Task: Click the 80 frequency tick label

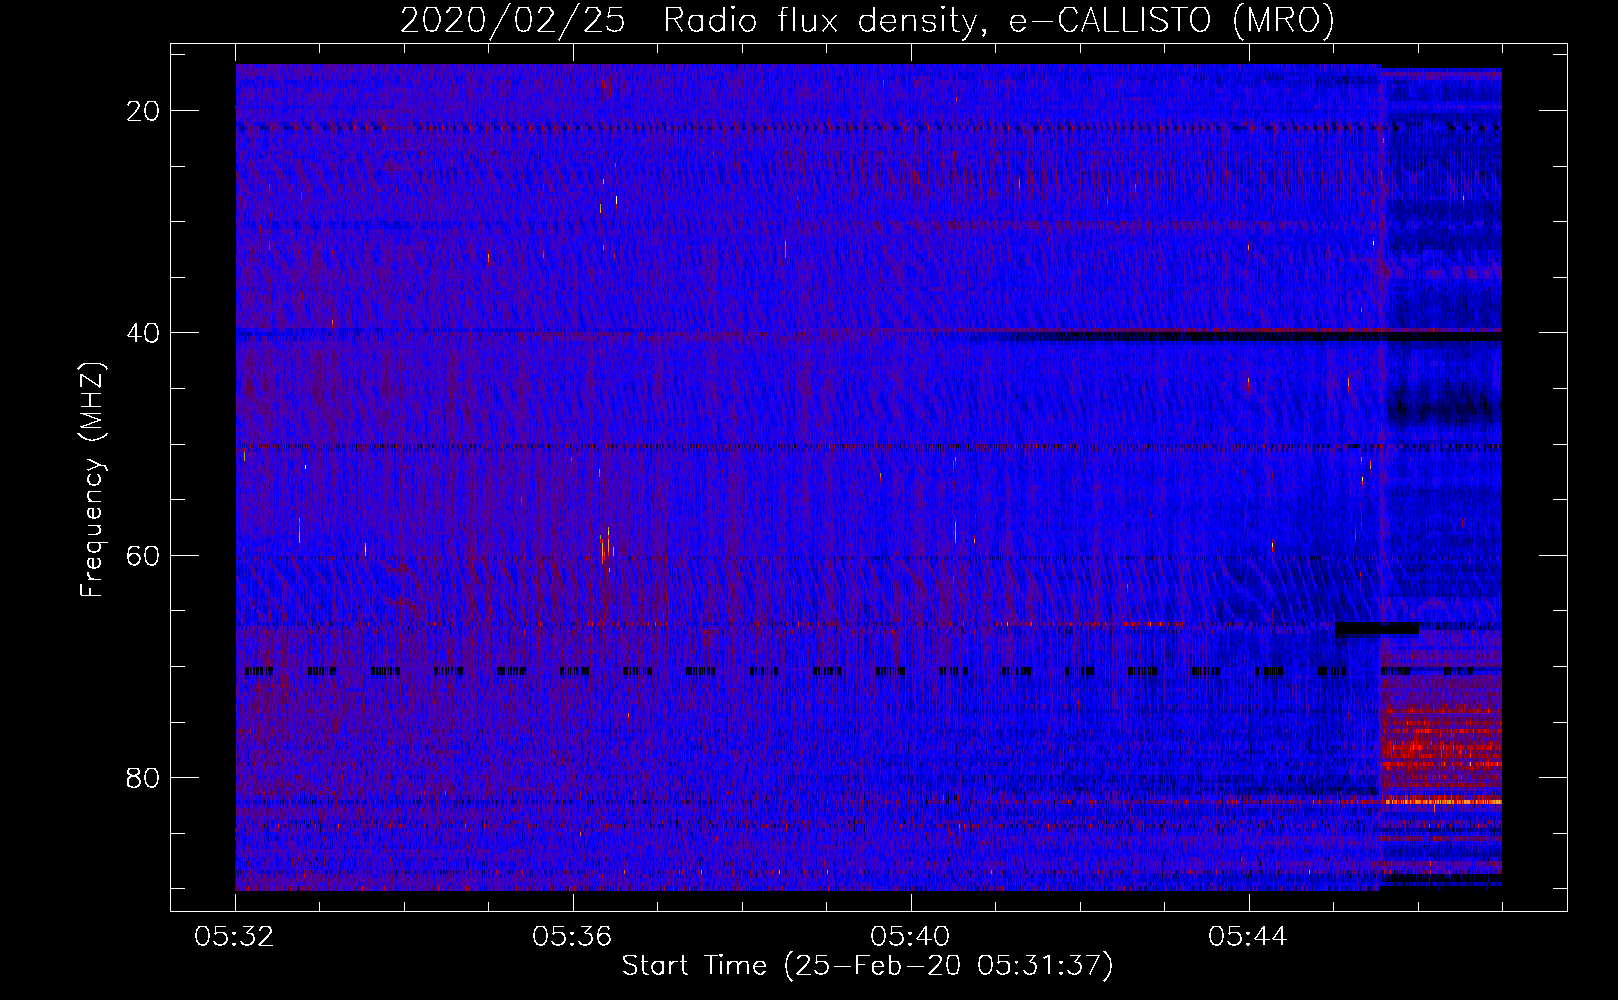Action: point(144,778)
